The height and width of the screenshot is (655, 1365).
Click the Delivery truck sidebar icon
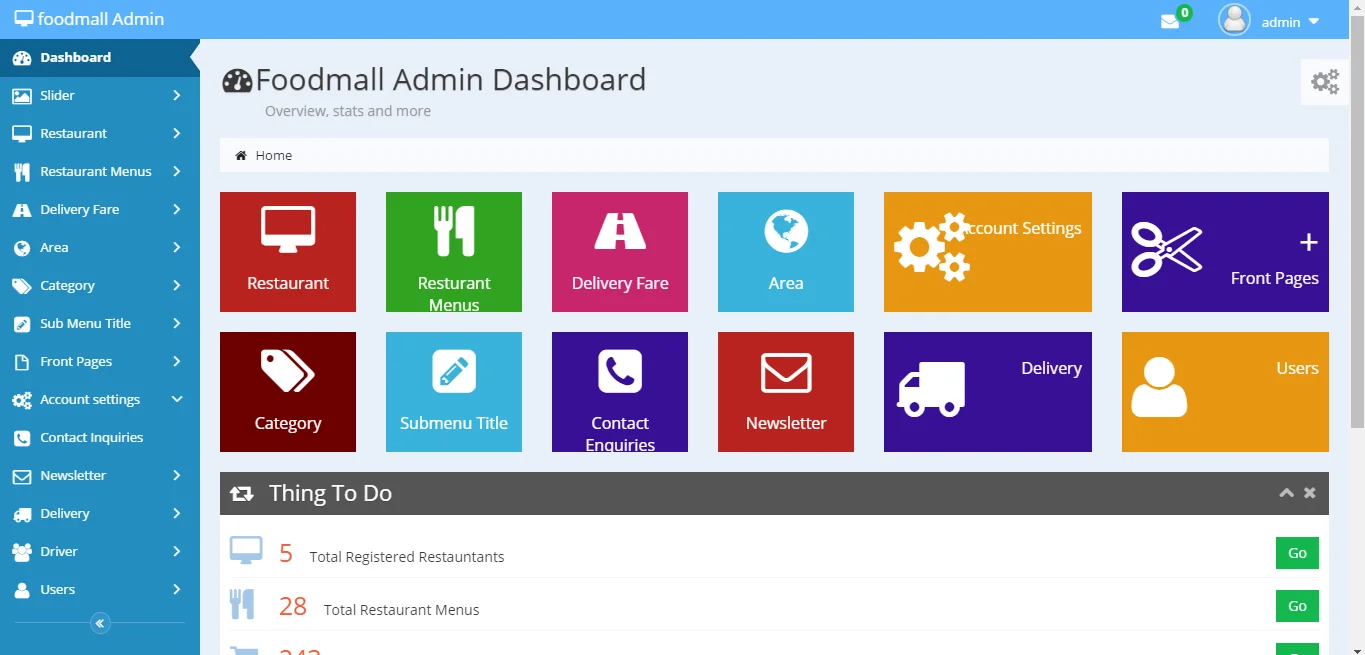(x=22, y=514)
